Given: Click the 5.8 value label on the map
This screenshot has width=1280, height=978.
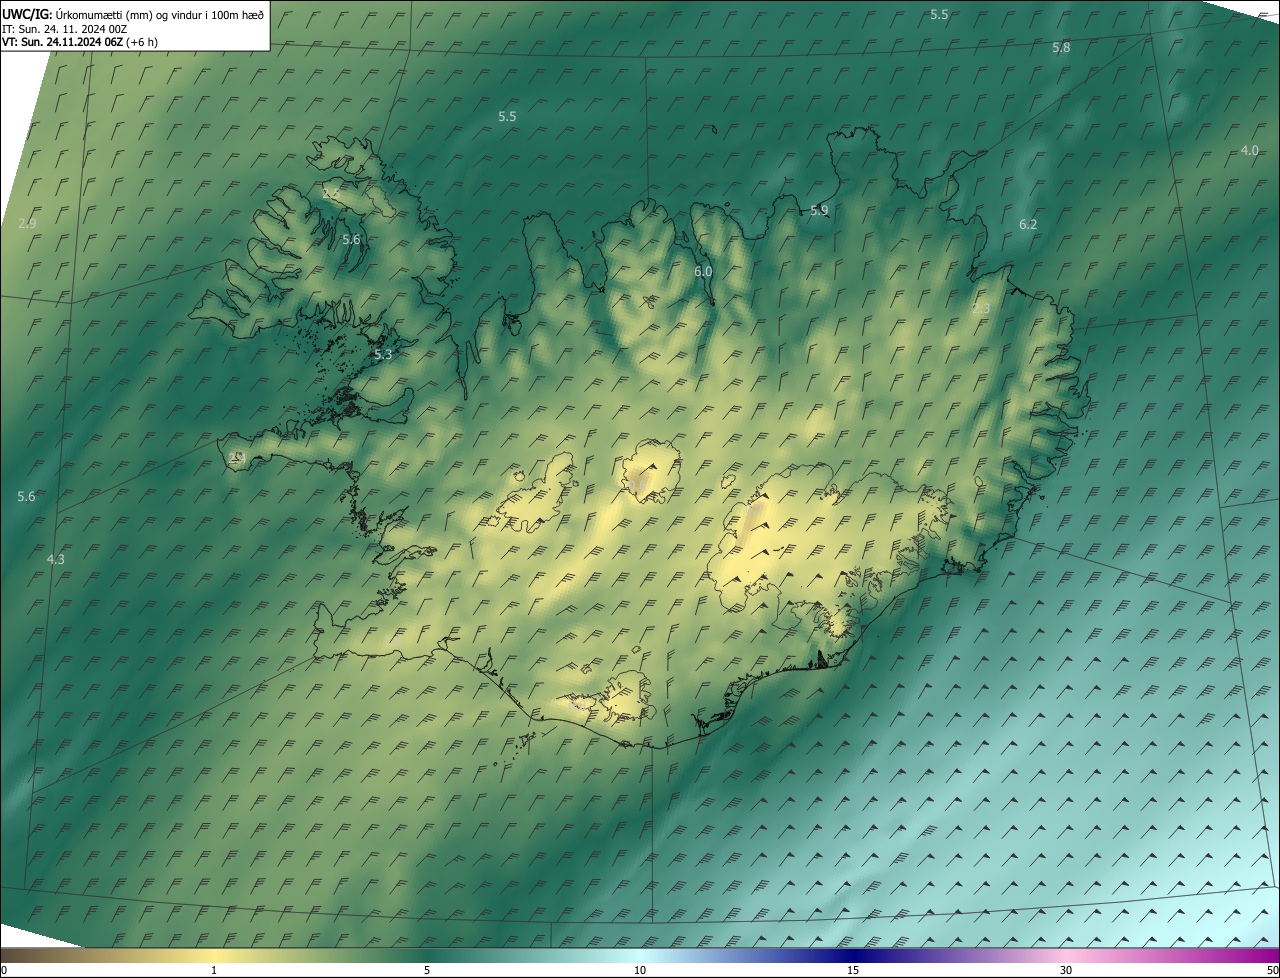Looking at the screenshot, I should 1061,48.
